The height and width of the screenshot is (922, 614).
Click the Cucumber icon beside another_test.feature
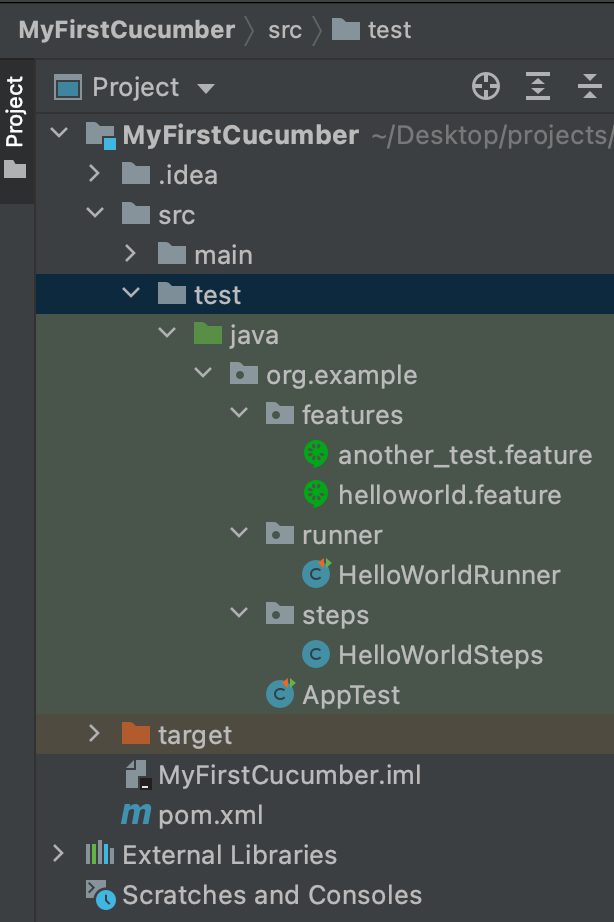[315, 454]
